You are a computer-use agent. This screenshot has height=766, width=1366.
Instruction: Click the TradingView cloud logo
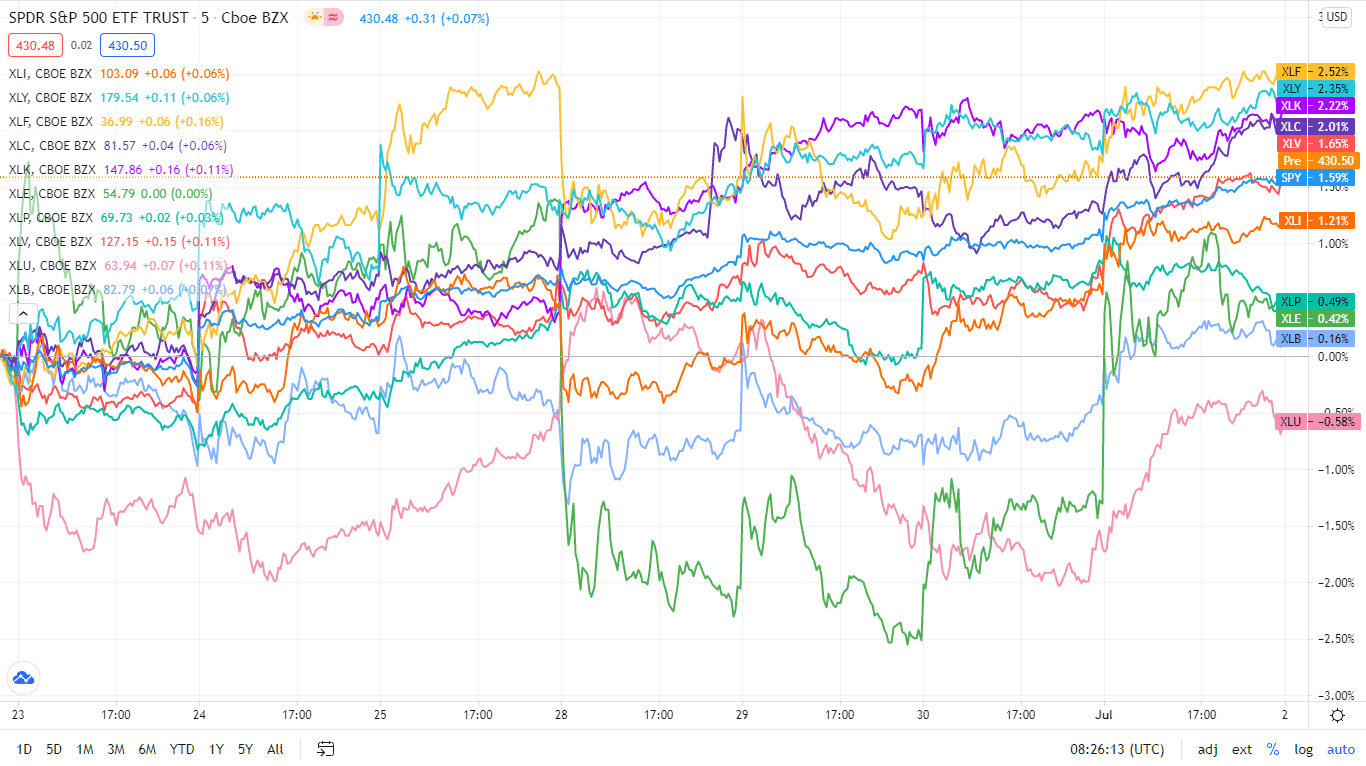tap(22, 678)
